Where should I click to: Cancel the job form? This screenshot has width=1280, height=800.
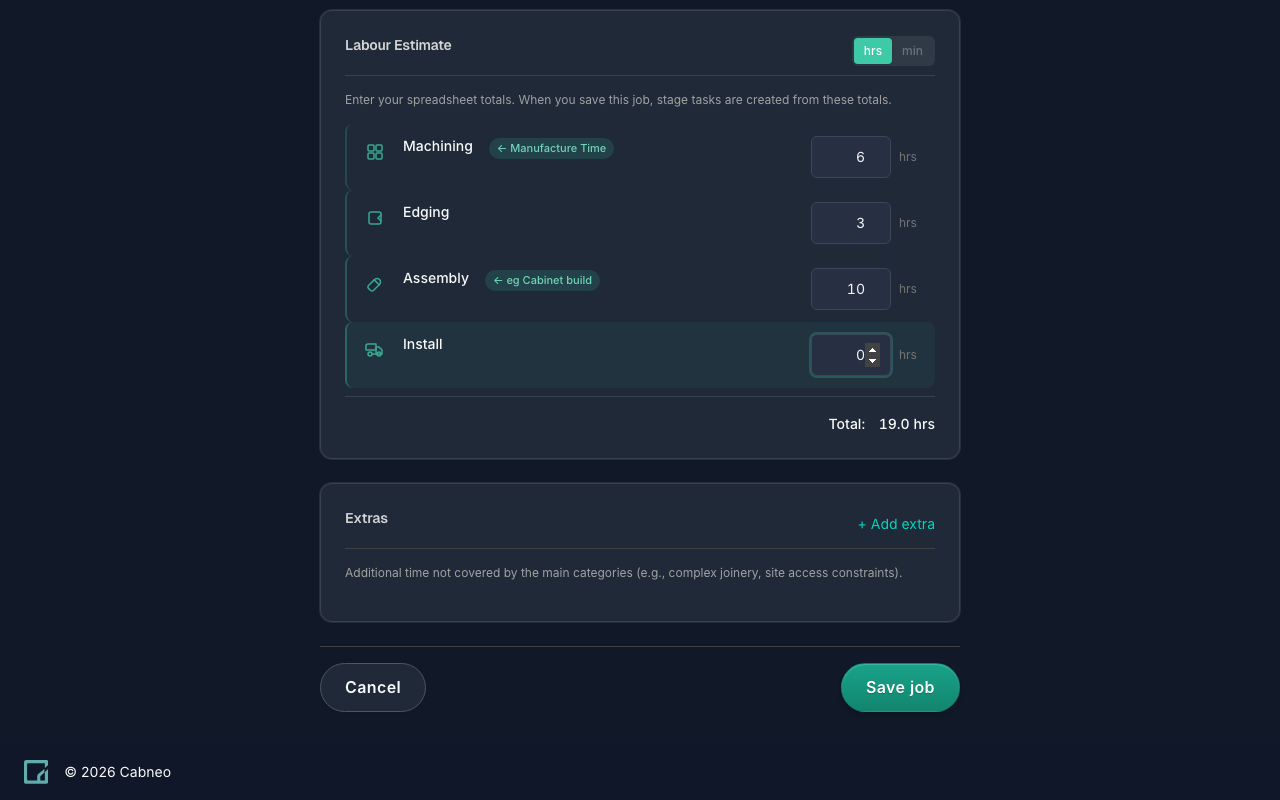point(373,687)
